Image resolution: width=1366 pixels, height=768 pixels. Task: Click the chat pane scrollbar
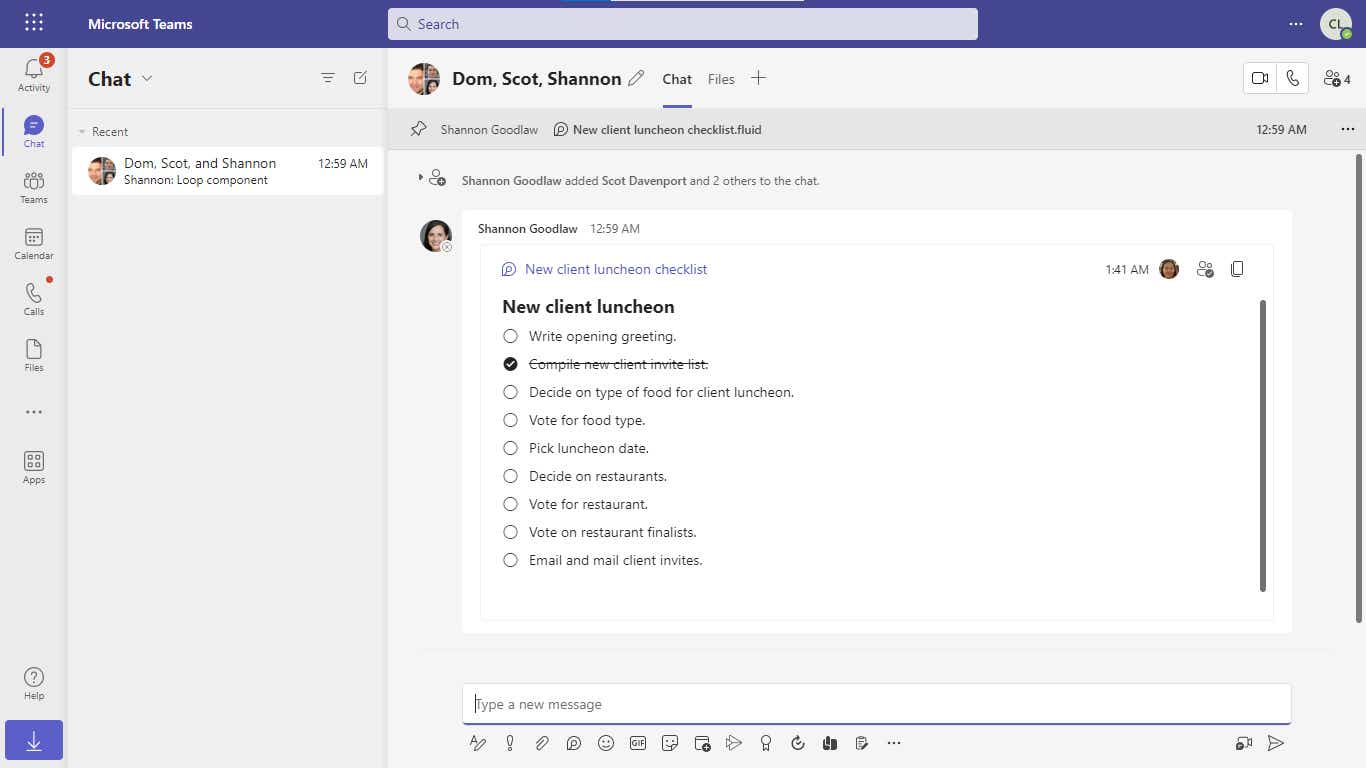click(1358, 388)
